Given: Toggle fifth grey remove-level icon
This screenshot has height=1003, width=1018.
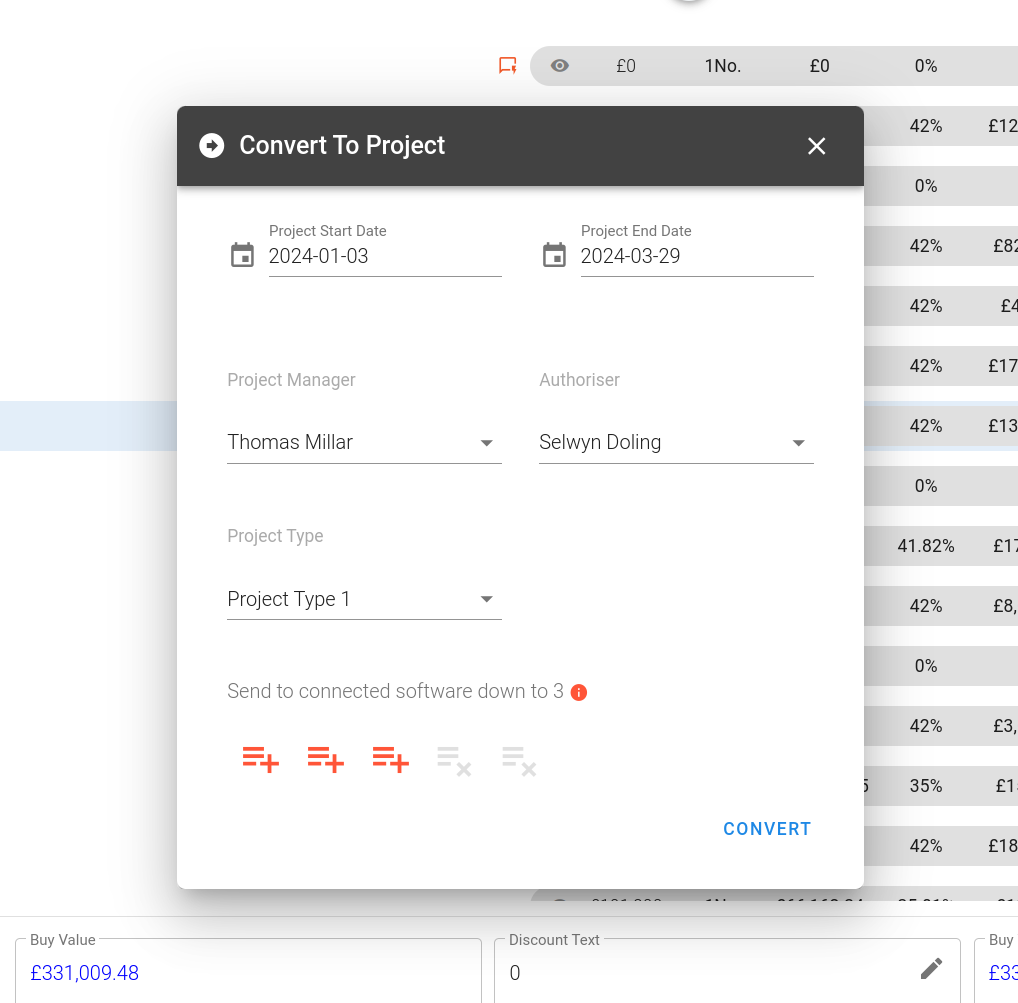Looking at the screenshot, I should [519, 761].
